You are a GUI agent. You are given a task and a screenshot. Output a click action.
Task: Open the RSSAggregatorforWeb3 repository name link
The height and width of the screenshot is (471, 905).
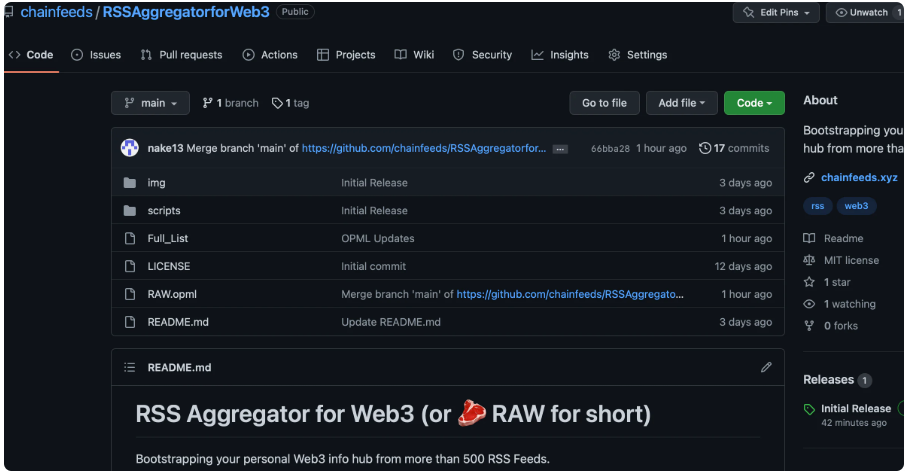186,12
